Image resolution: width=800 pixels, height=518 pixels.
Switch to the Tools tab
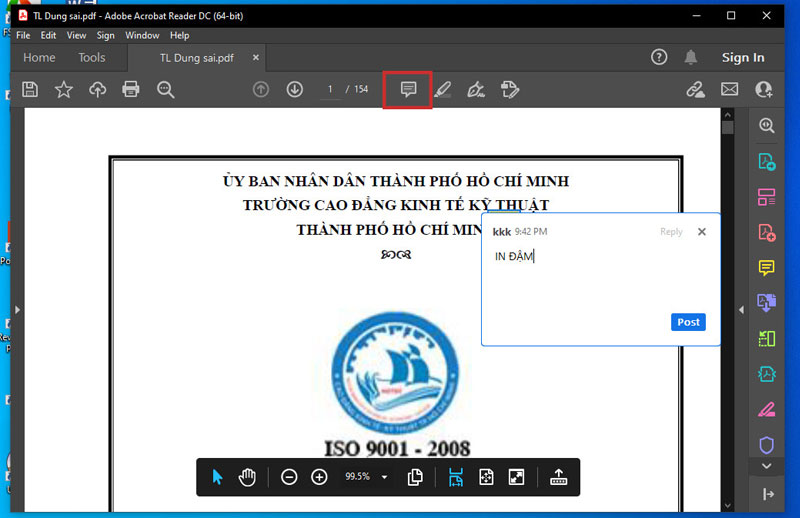[x=92, y=58]
